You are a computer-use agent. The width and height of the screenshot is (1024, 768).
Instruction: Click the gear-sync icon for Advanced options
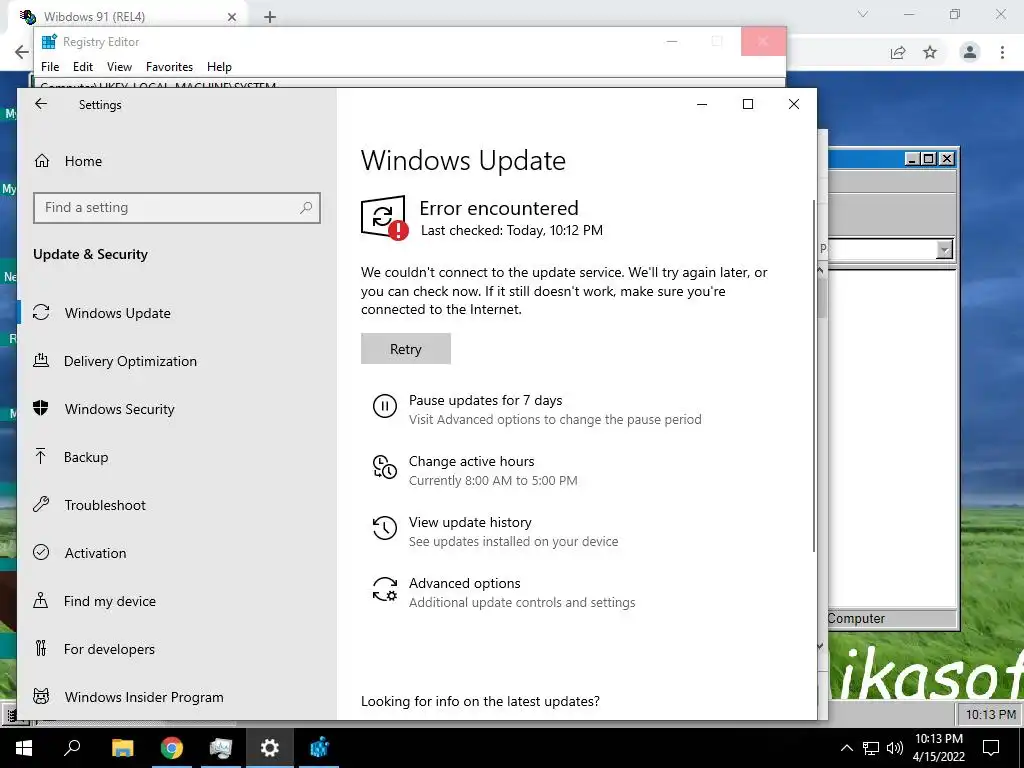pyautogui.click(x=385, y=589)
